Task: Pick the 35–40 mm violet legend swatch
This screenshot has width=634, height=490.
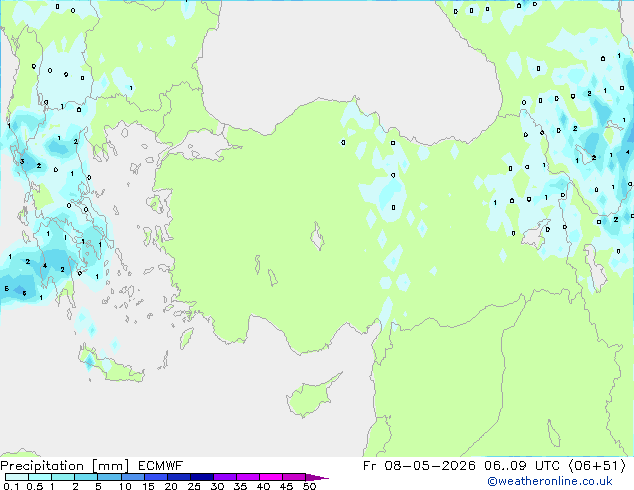Action: 247,477
